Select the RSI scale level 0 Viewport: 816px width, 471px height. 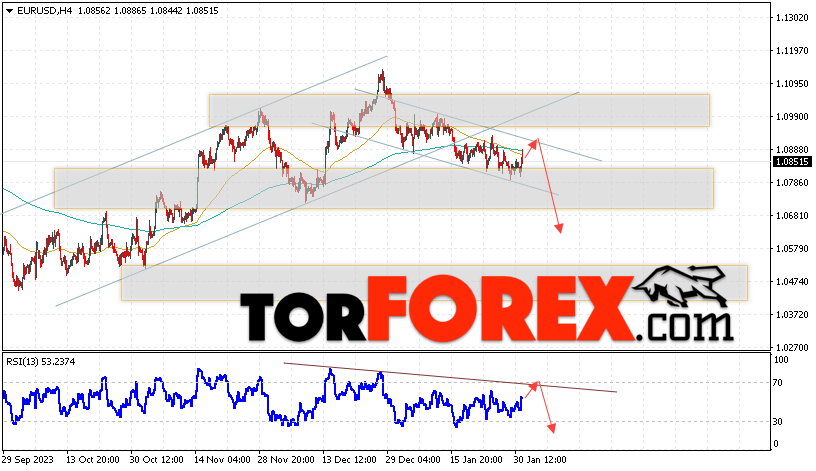pyautogui.click(x=776, y=444)
